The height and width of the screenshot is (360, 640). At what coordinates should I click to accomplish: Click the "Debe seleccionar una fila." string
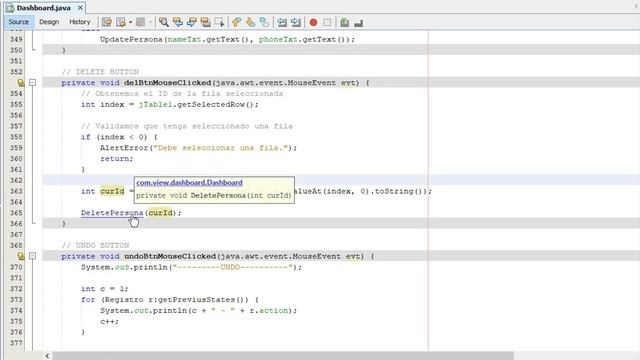tap(221, 148)
